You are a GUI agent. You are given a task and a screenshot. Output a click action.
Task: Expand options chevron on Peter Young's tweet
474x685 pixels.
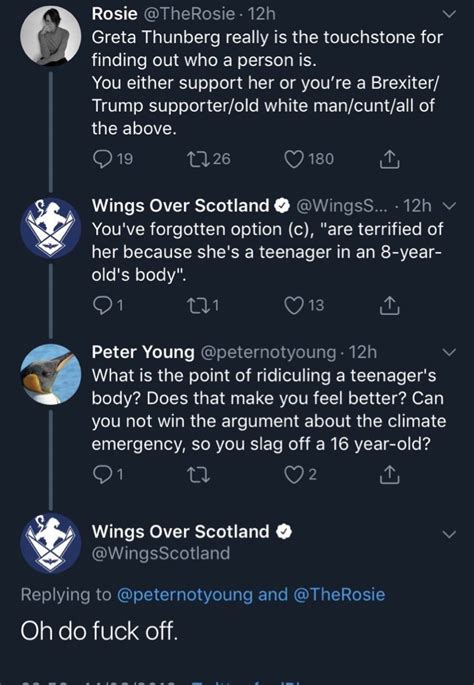click(449, 352)
